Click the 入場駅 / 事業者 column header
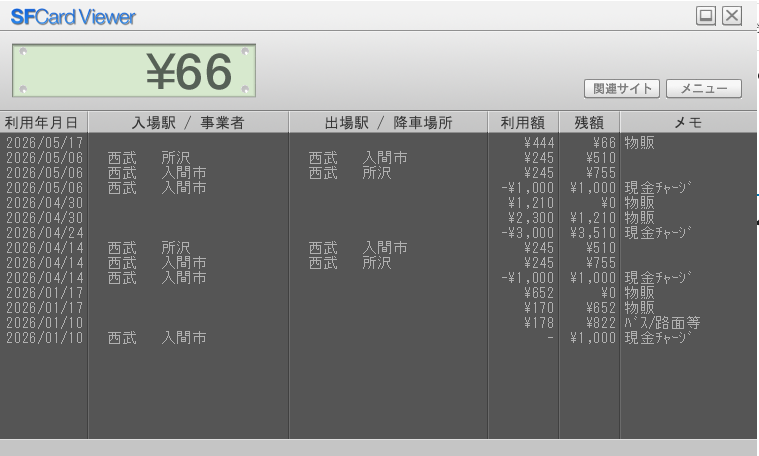This screenshot has height=456, width=759. (x=188, y=122)
